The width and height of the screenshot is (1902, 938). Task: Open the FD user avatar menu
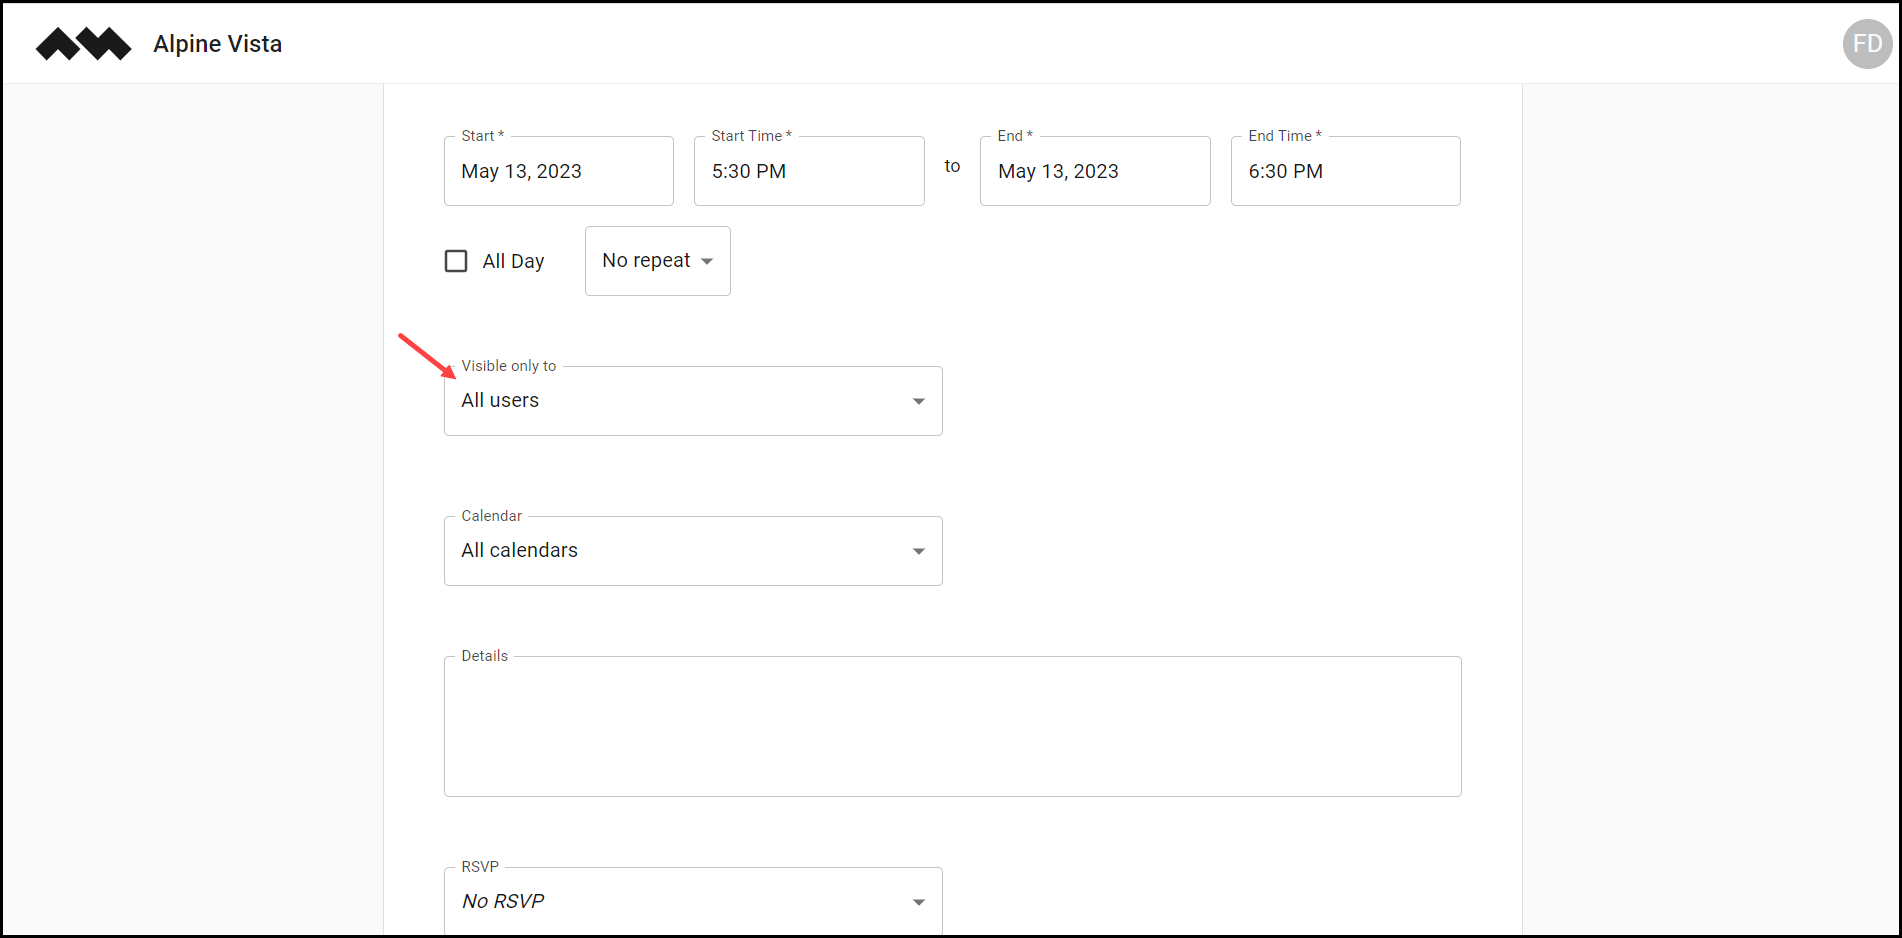(1867, 44)
